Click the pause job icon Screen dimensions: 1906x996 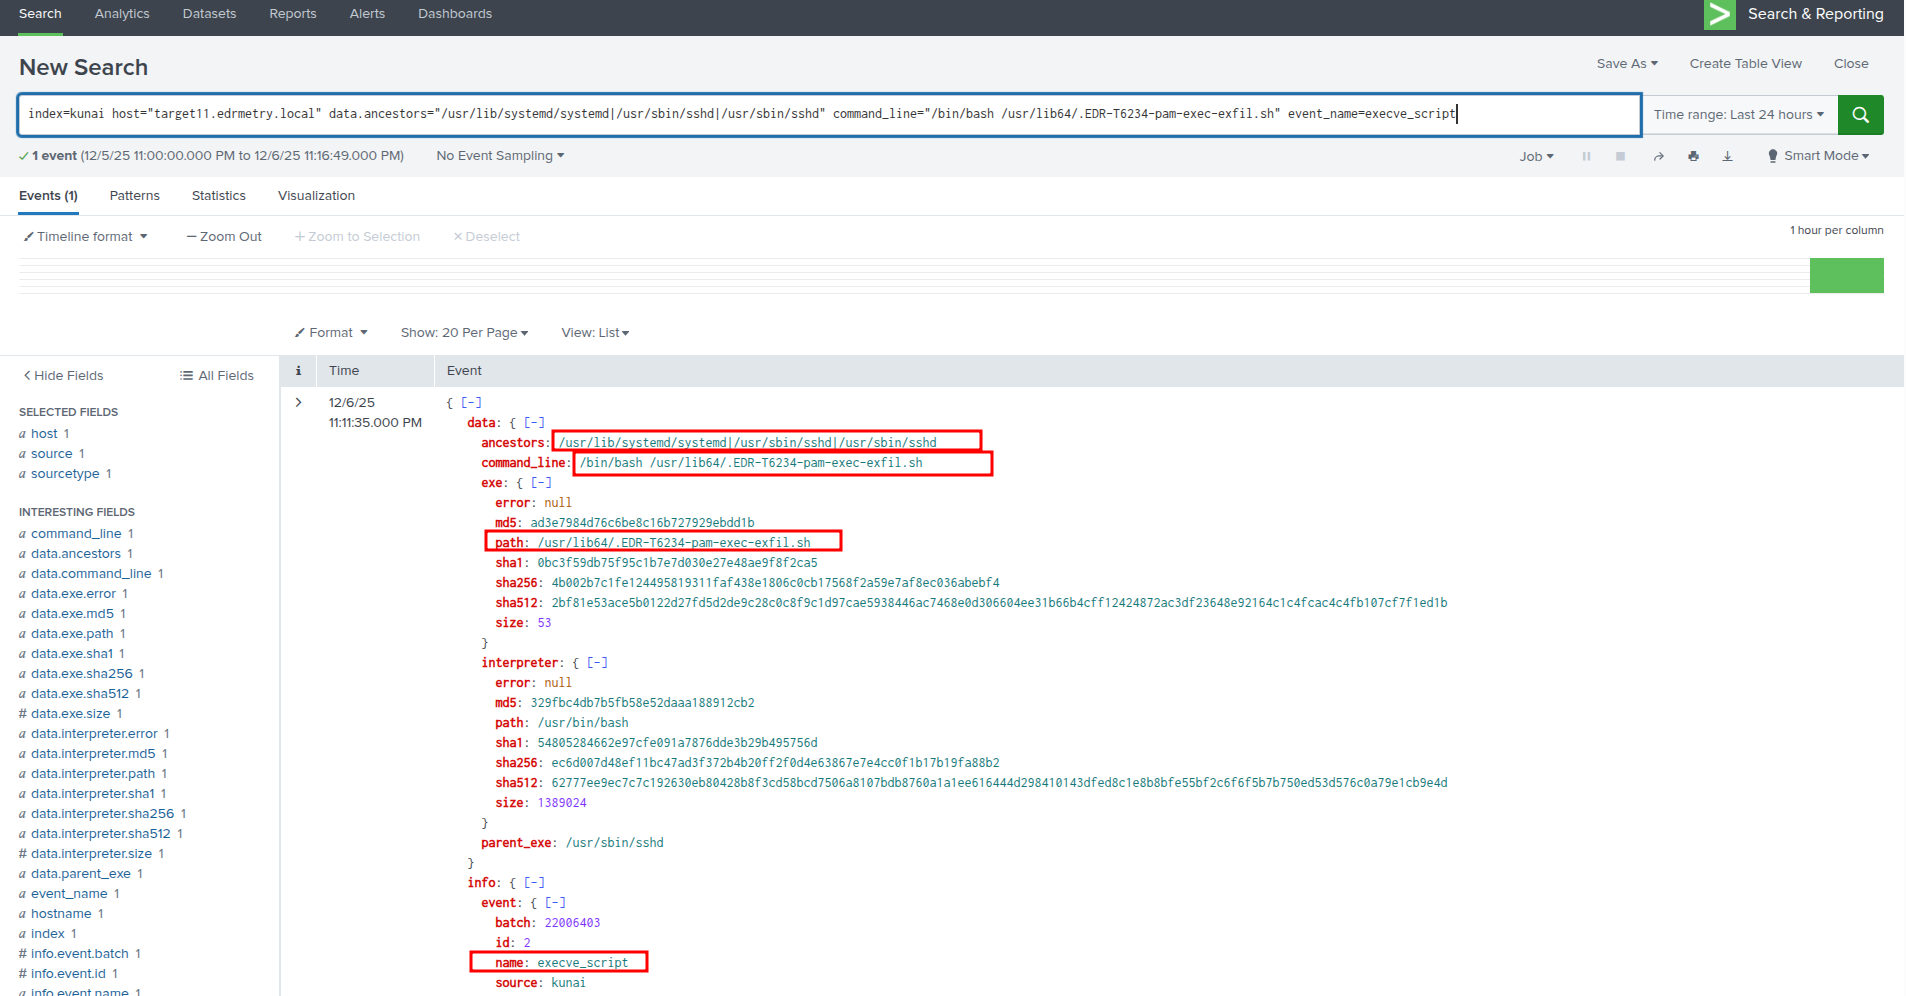pos(1586,157)
